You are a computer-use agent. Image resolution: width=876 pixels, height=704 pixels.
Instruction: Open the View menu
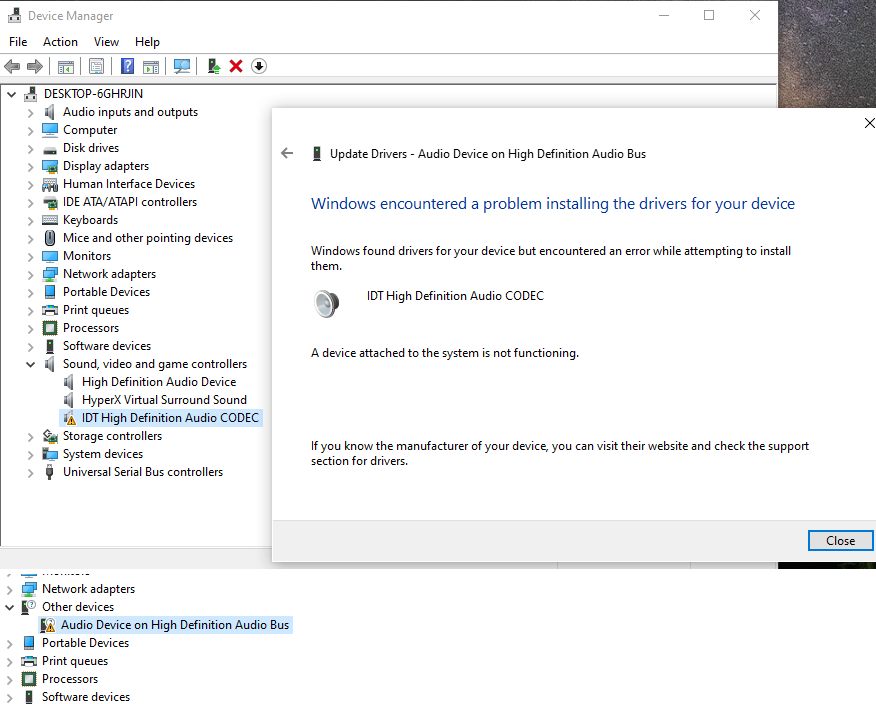(x=106, y=42)
